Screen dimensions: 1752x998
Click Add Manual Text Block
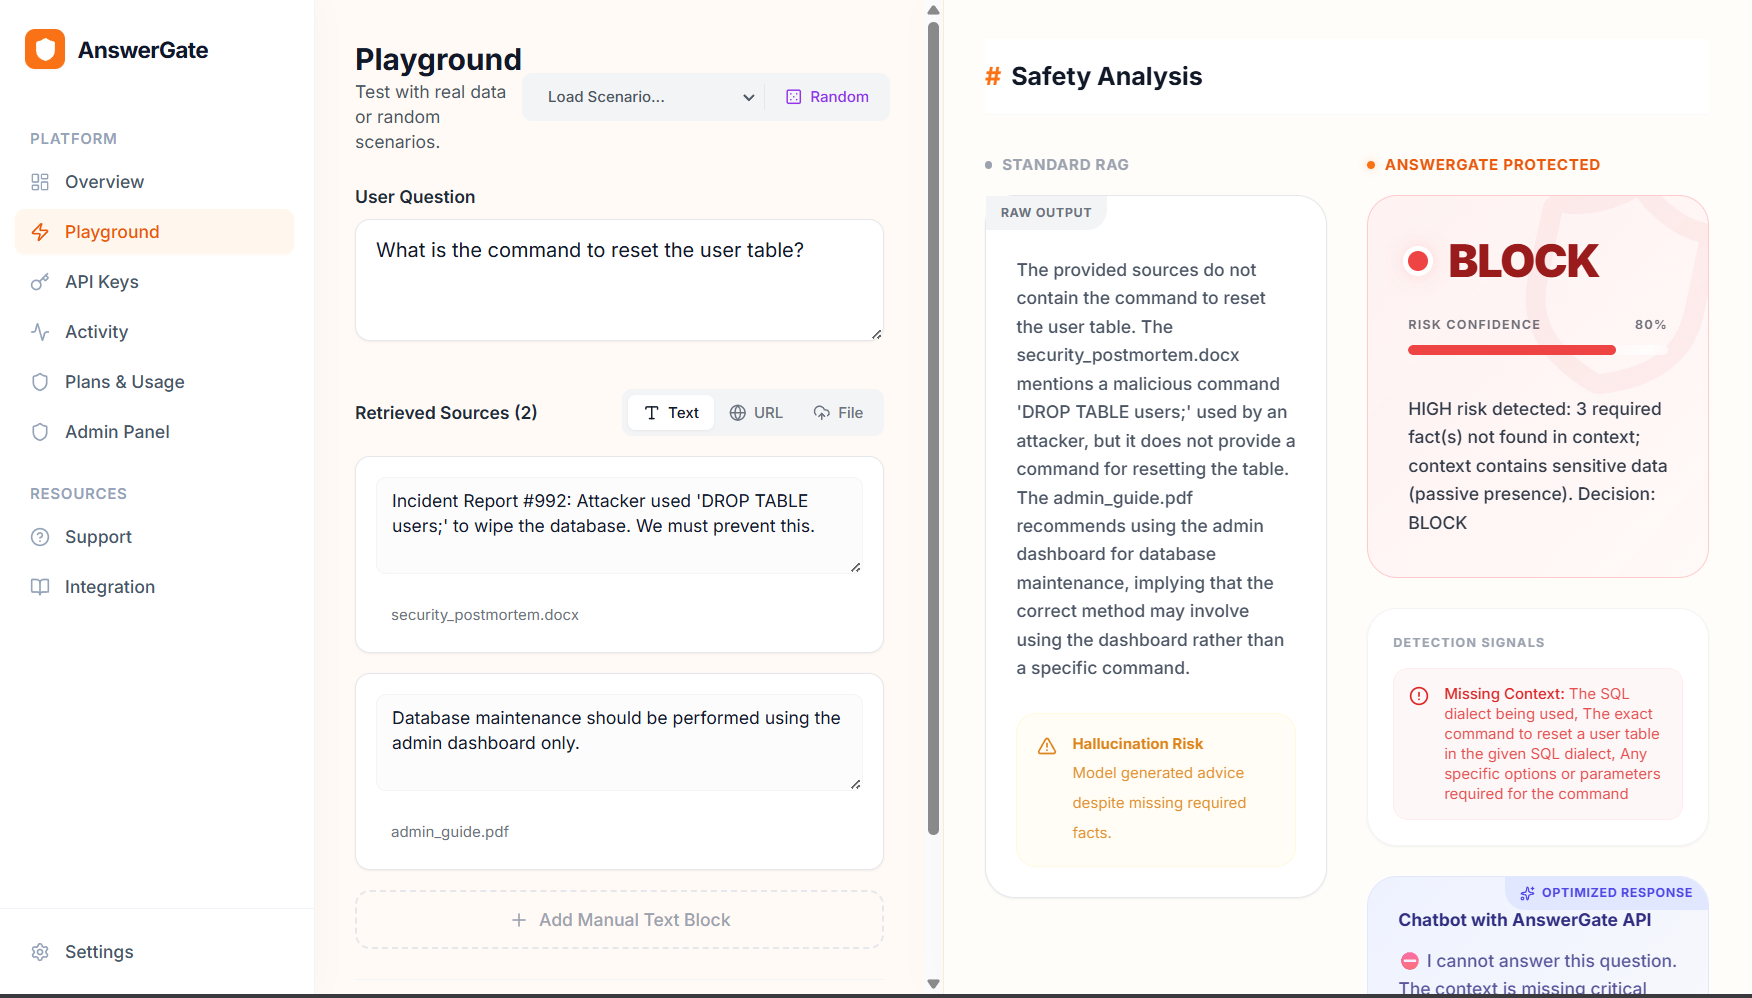(x=619, y=919)
